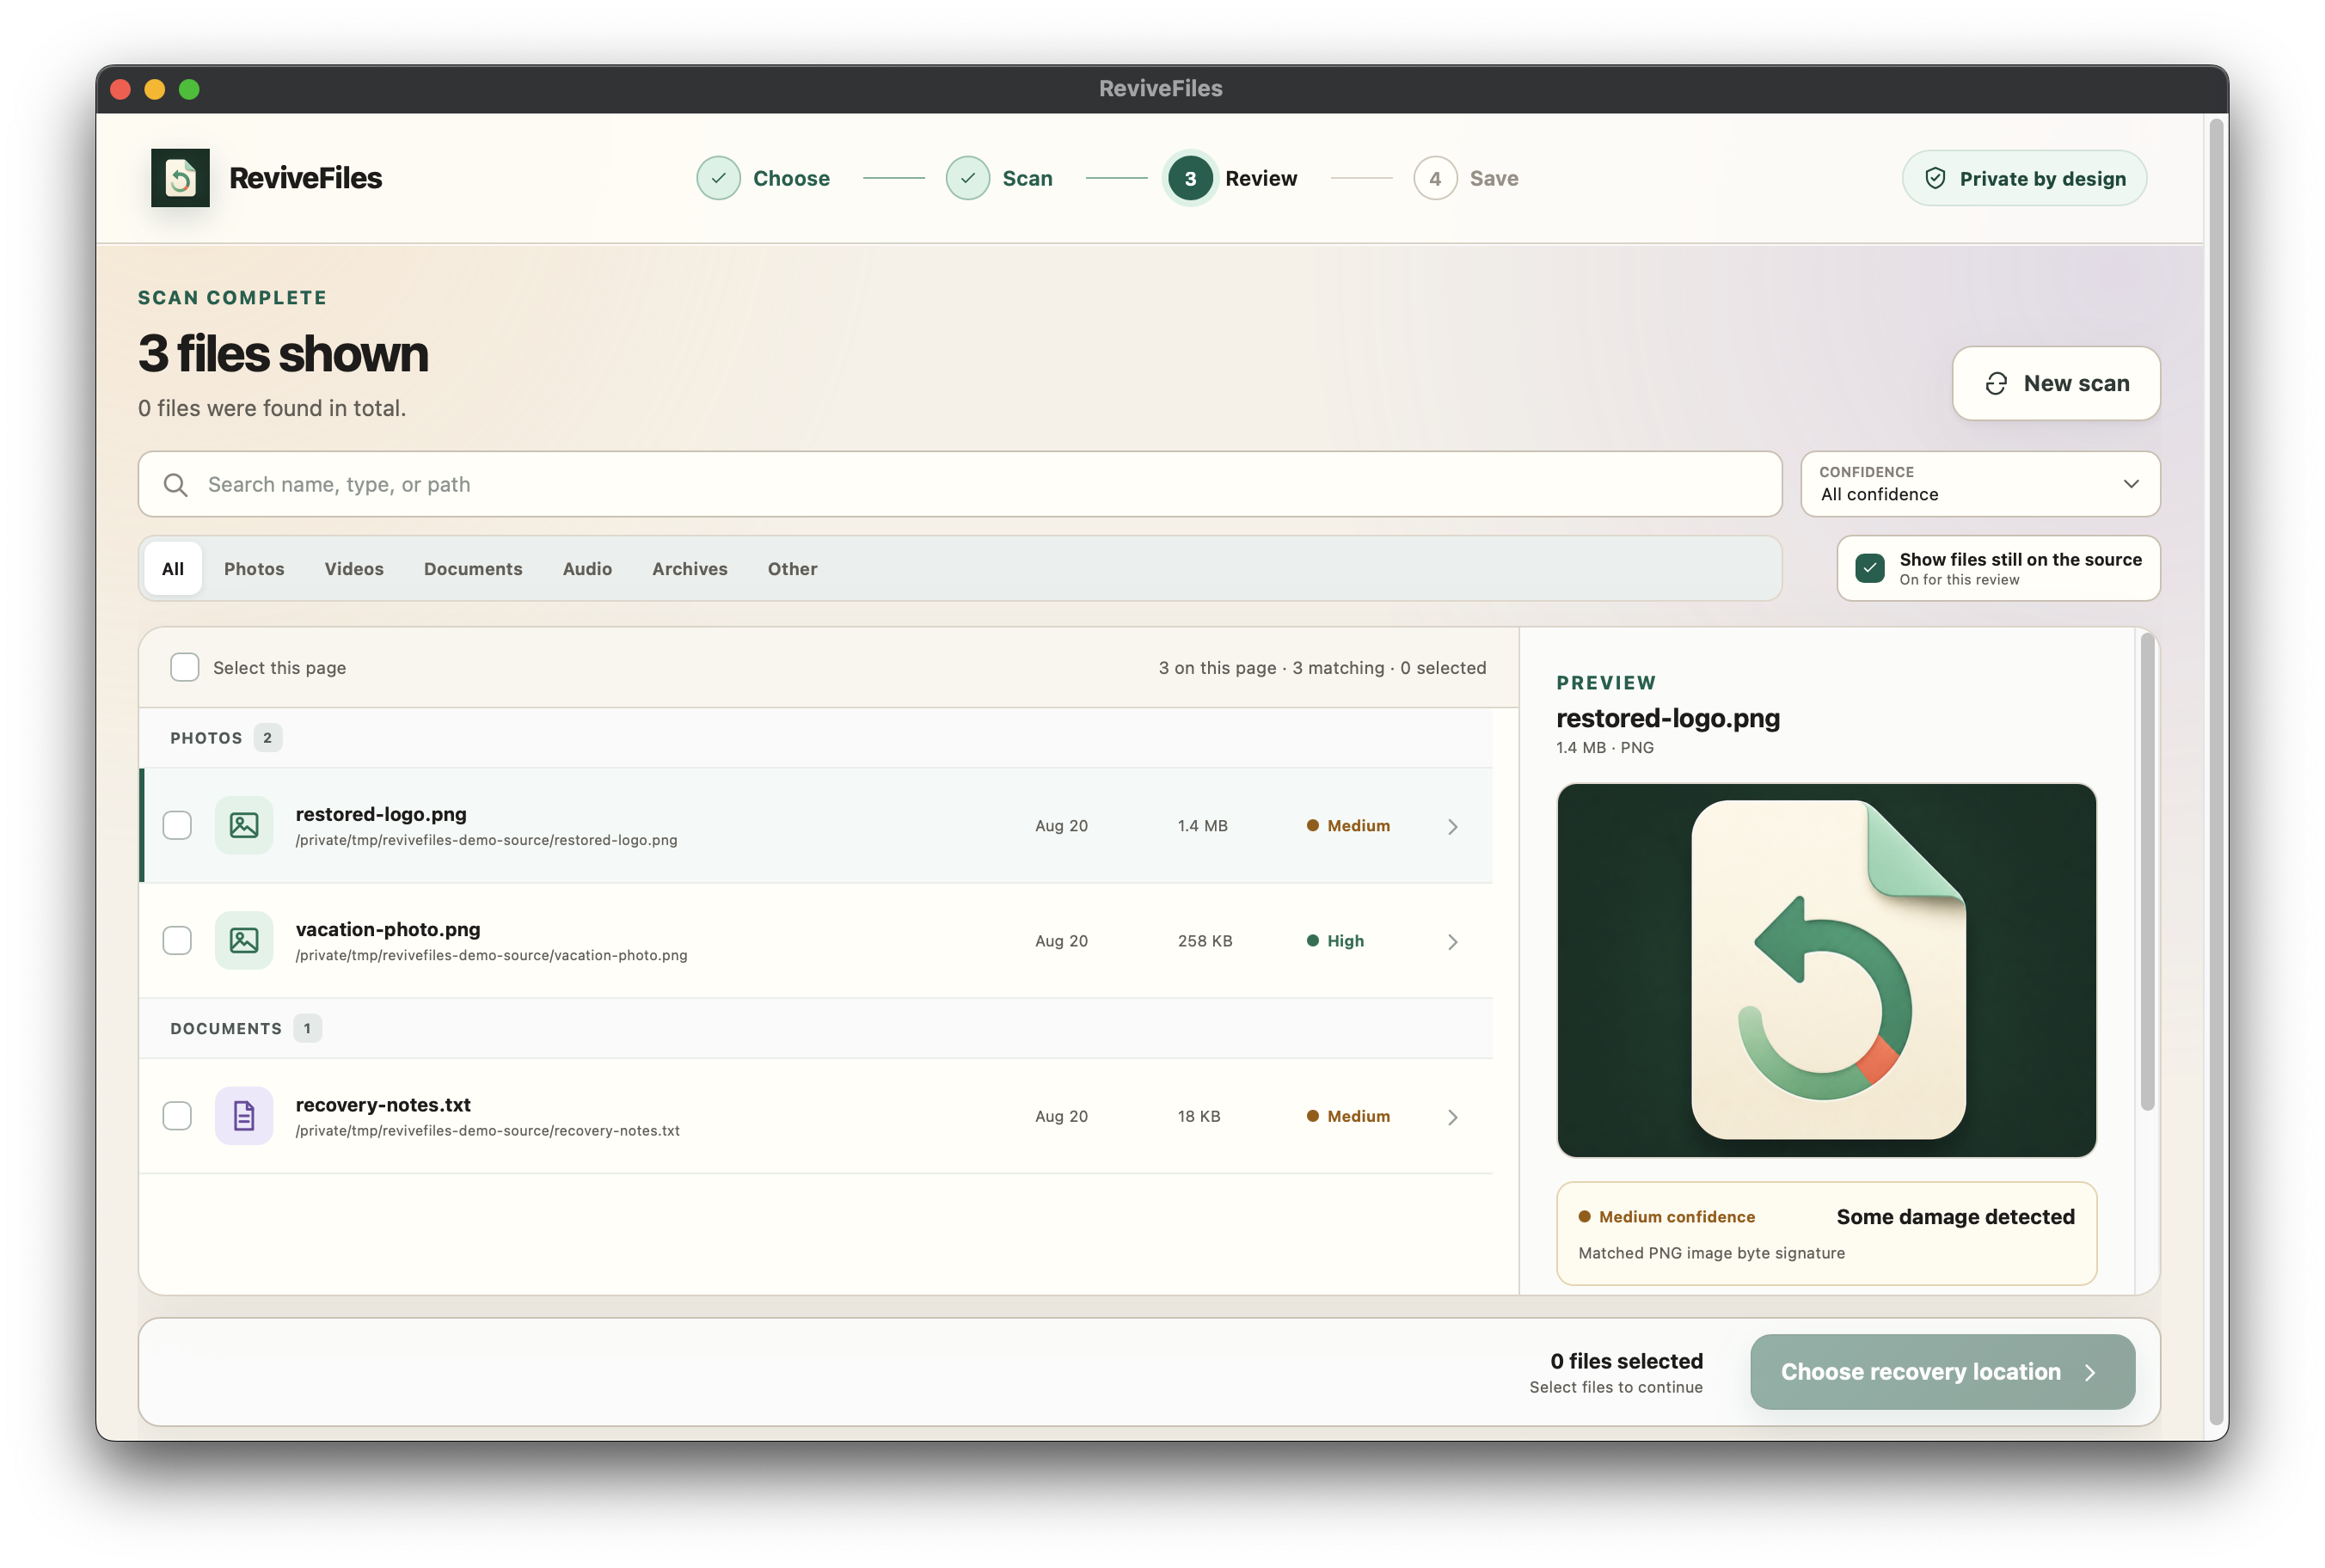Click the Medium label for recovery-notes.txt
The width and height of the screenshot is (2325, 1568).
pyautogui.click(x=1358, y=1116)
